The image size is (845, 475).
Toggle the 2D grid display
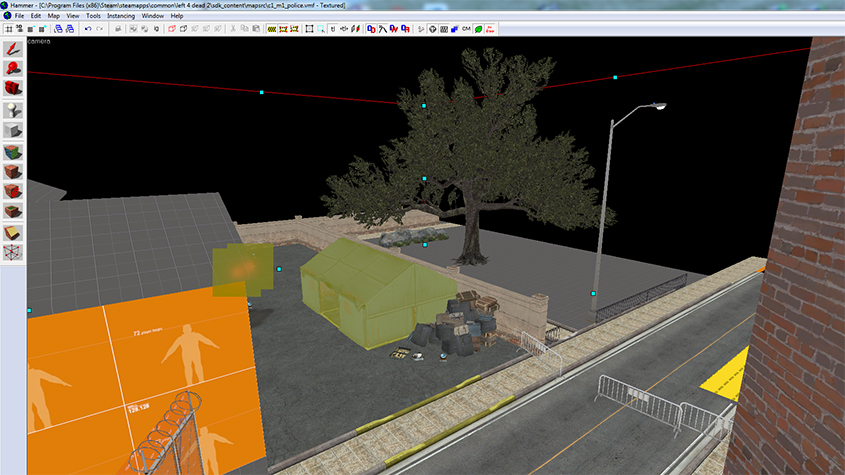(9, 29)
